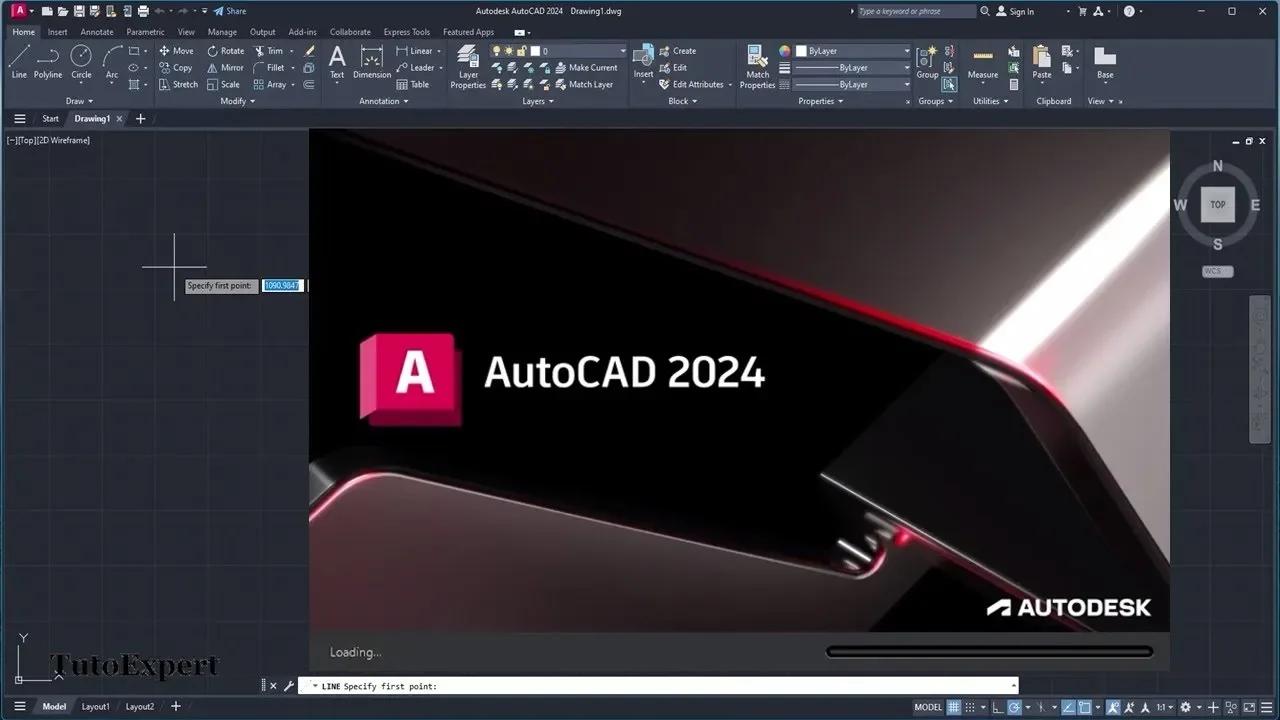Viewport: 1280px width, 720px height.
Task: Expand the Layers panel dropdown
Action: 538,101
